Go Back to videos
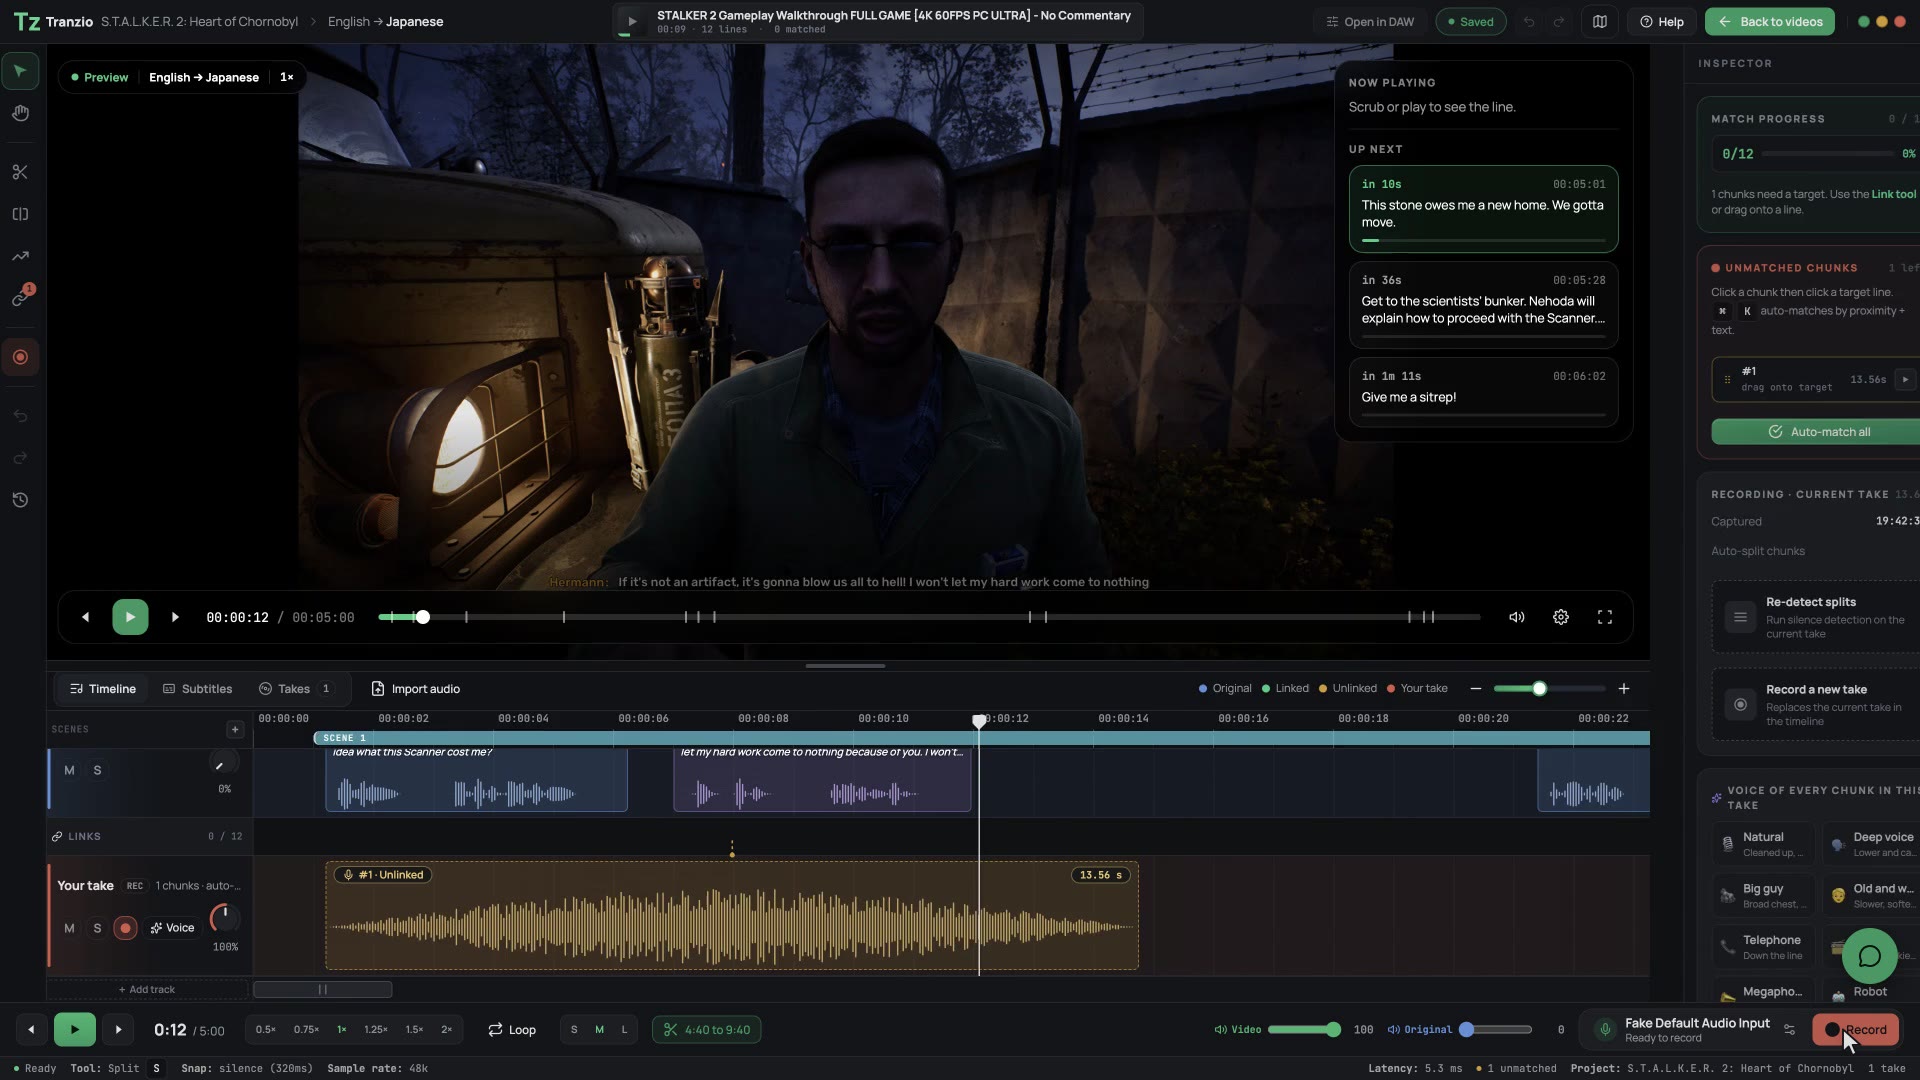 1770,22
